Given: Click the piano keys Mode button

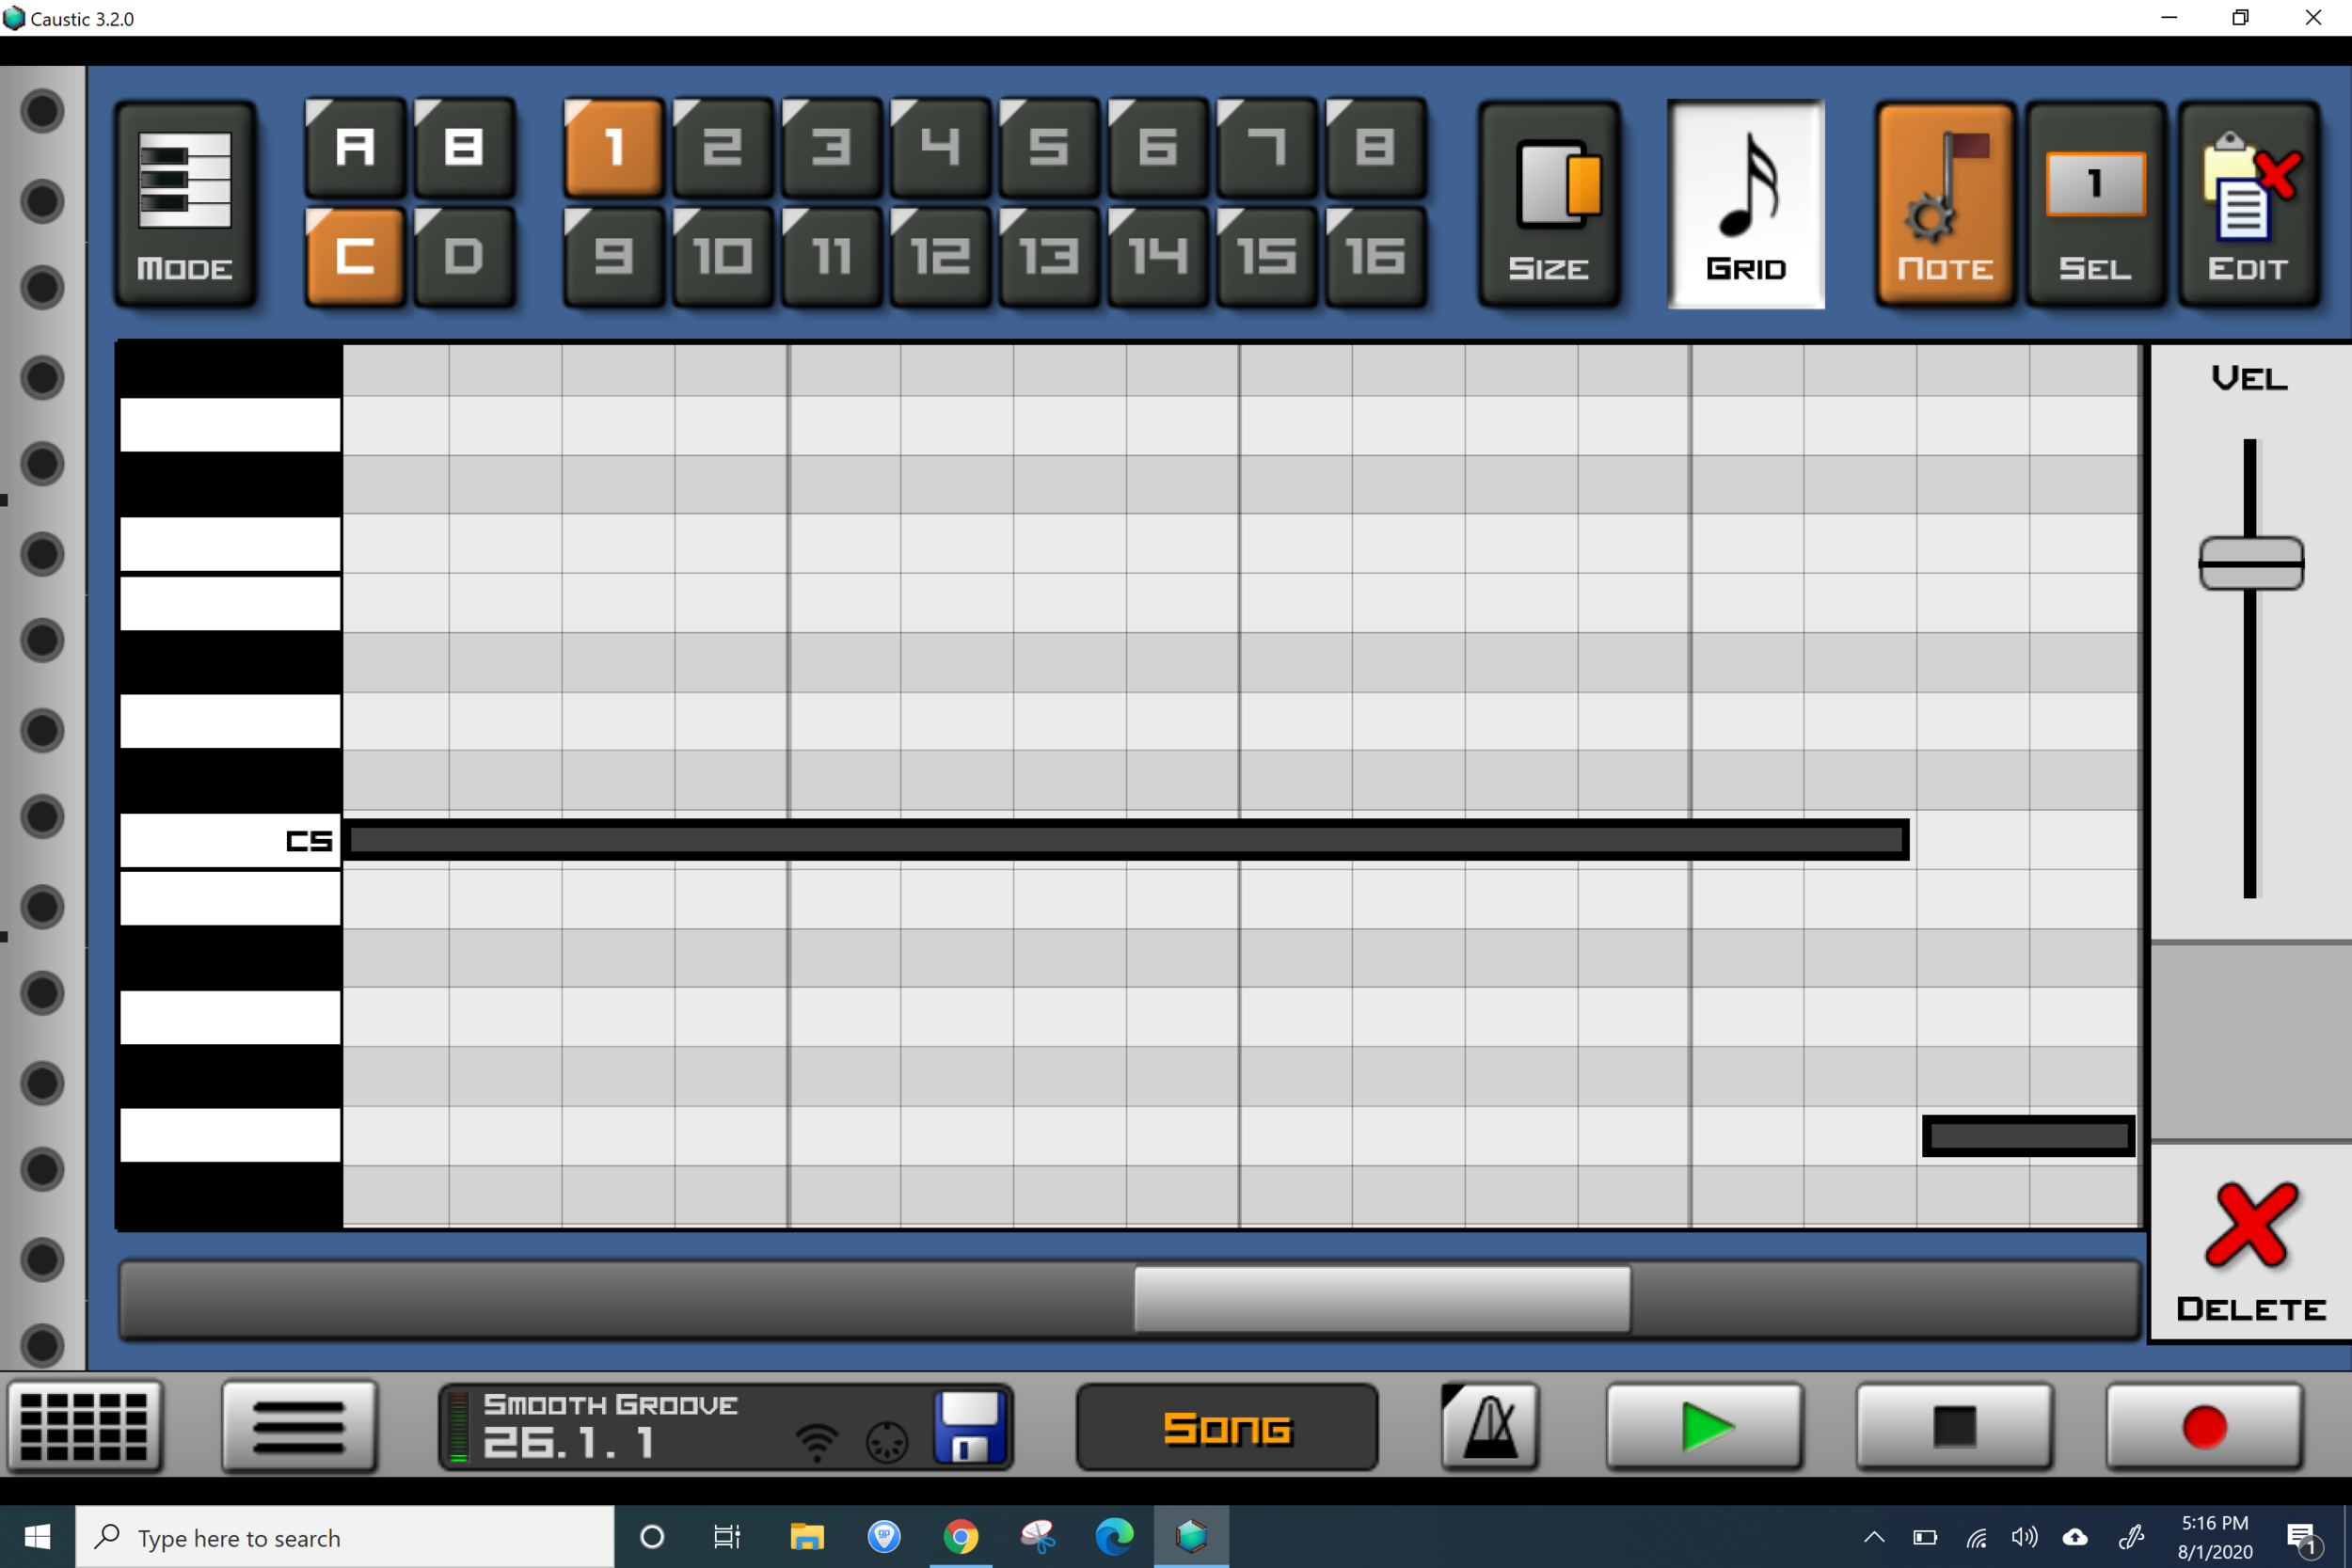Looking at the screenshot, I should click(185, 204).
